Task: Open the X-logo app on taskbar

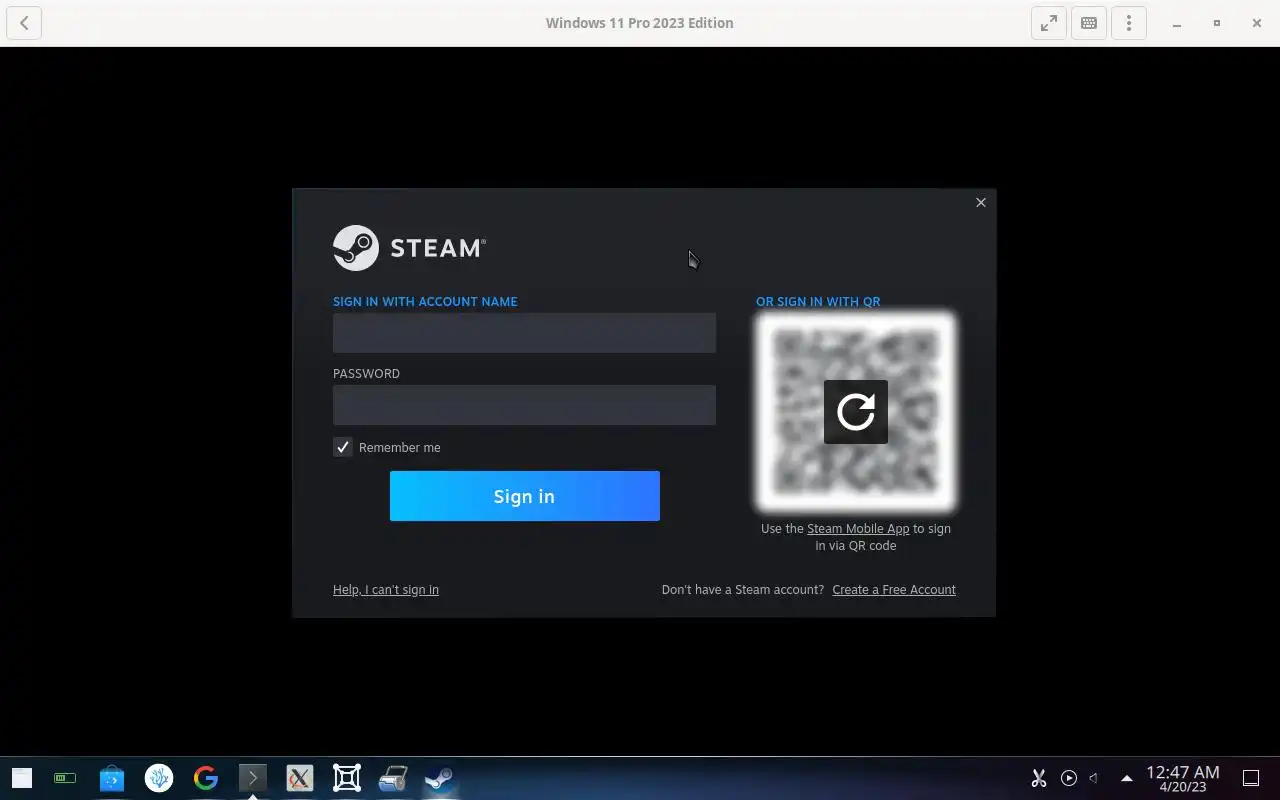Action: pyautogui.click(x=300, y=778)
